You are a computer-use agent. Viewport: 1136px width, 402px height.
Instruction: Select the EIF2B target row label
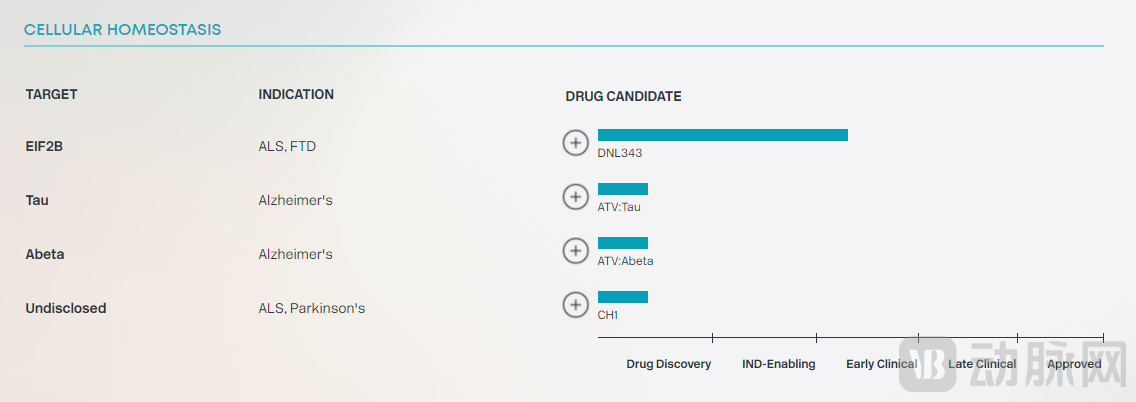tap(45, 146)
